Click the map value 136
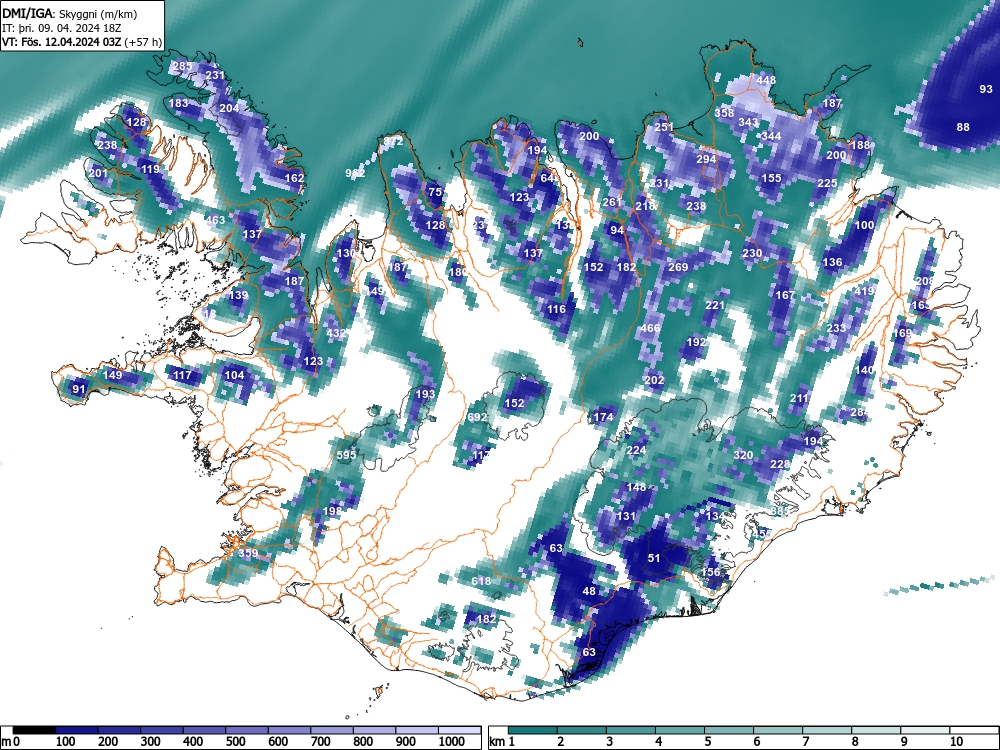Viewport: 1000px width, 750px height. coord(832,262)
